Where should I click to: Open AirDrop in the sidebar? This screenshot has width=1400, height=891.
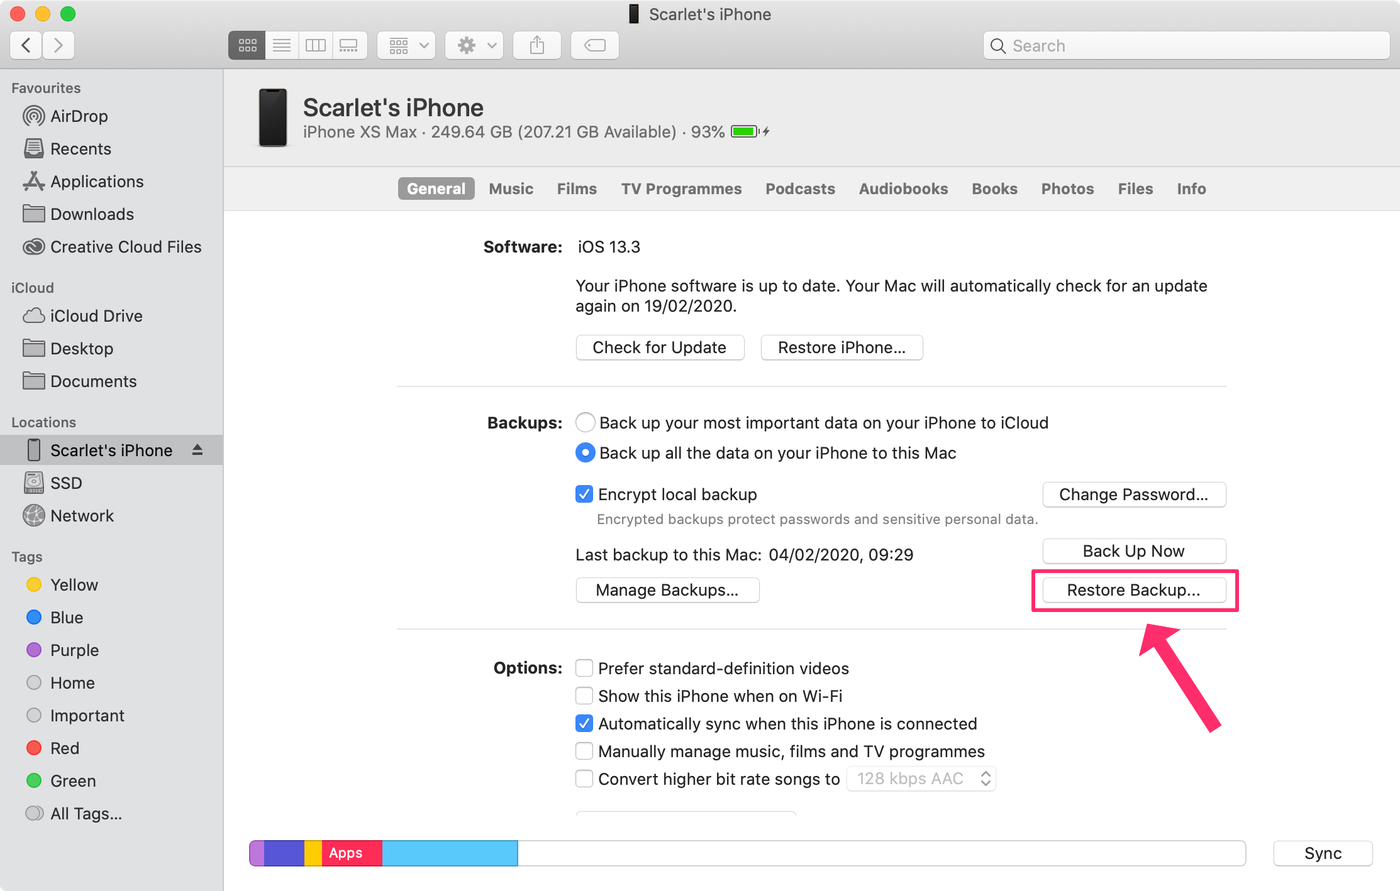tap(78, 116)
